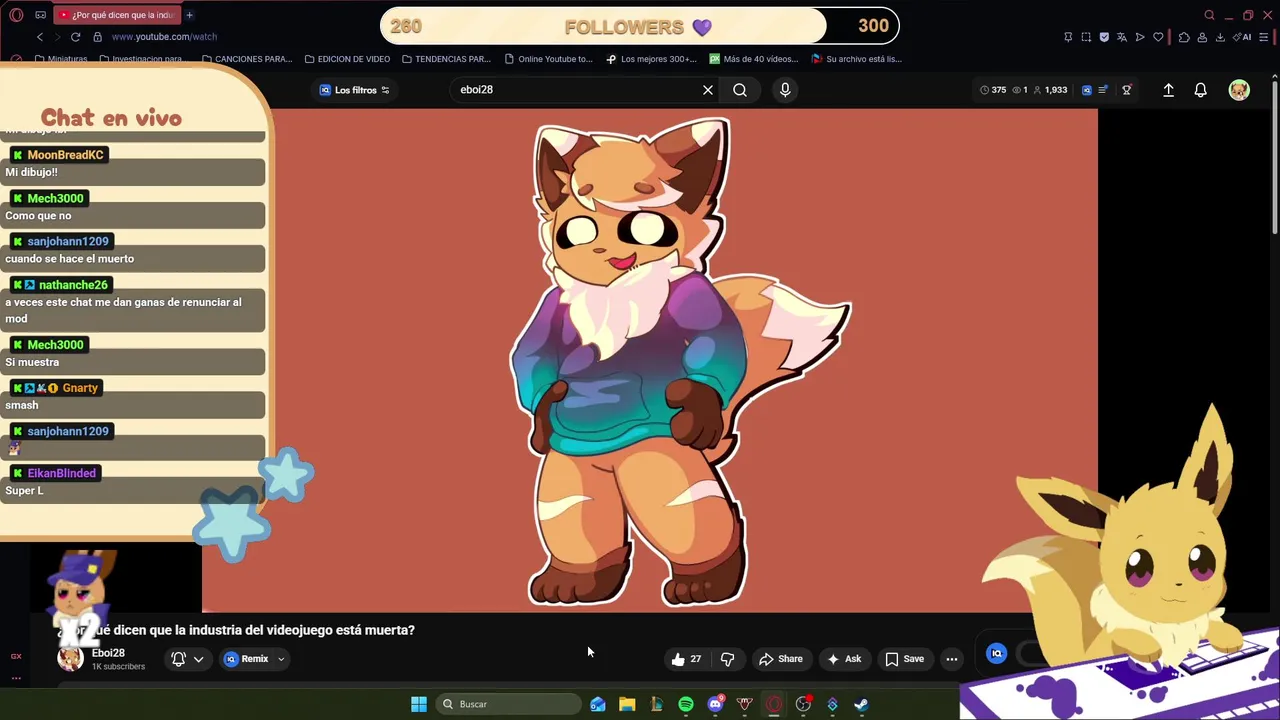Open the send/flow arrow icon
1280x720 pixels.
(x=1140, y=37)
